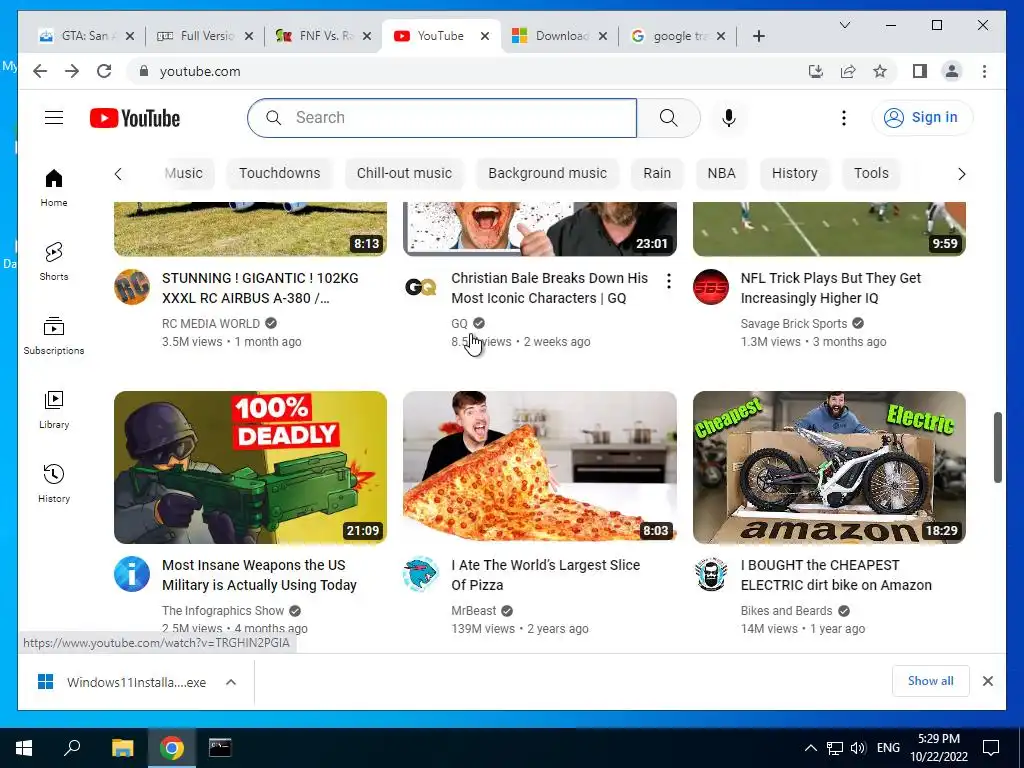Show hidden system tray icons
Viewport: 1024px width, 768px height.
pos(810,748)
